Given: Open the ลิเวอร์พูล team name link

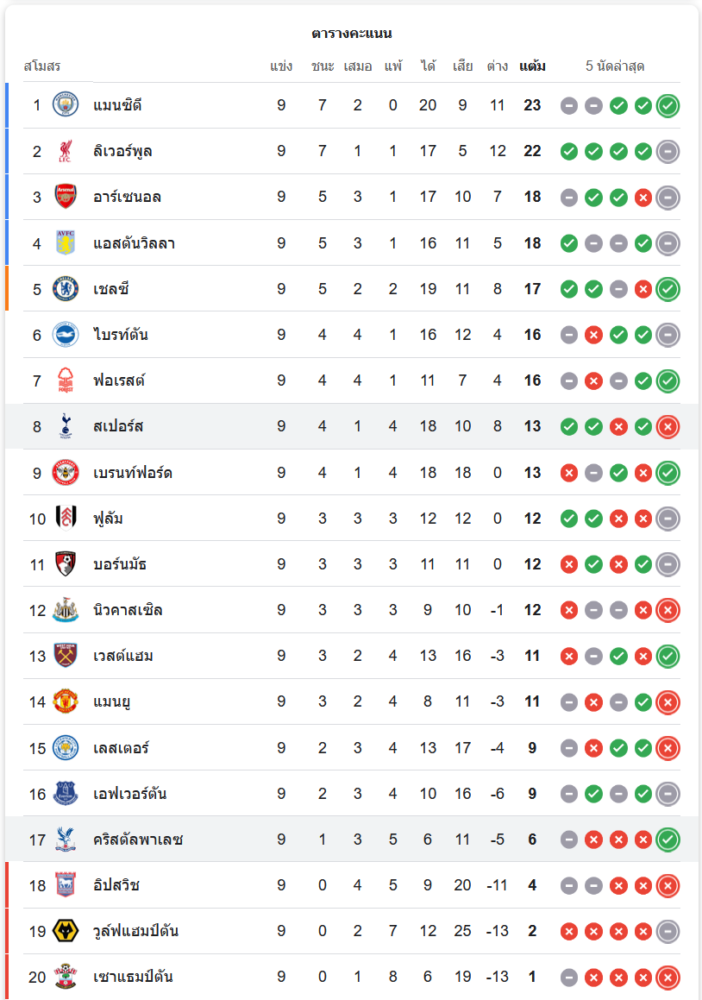Looking at the screenshot, I should 122,151.
